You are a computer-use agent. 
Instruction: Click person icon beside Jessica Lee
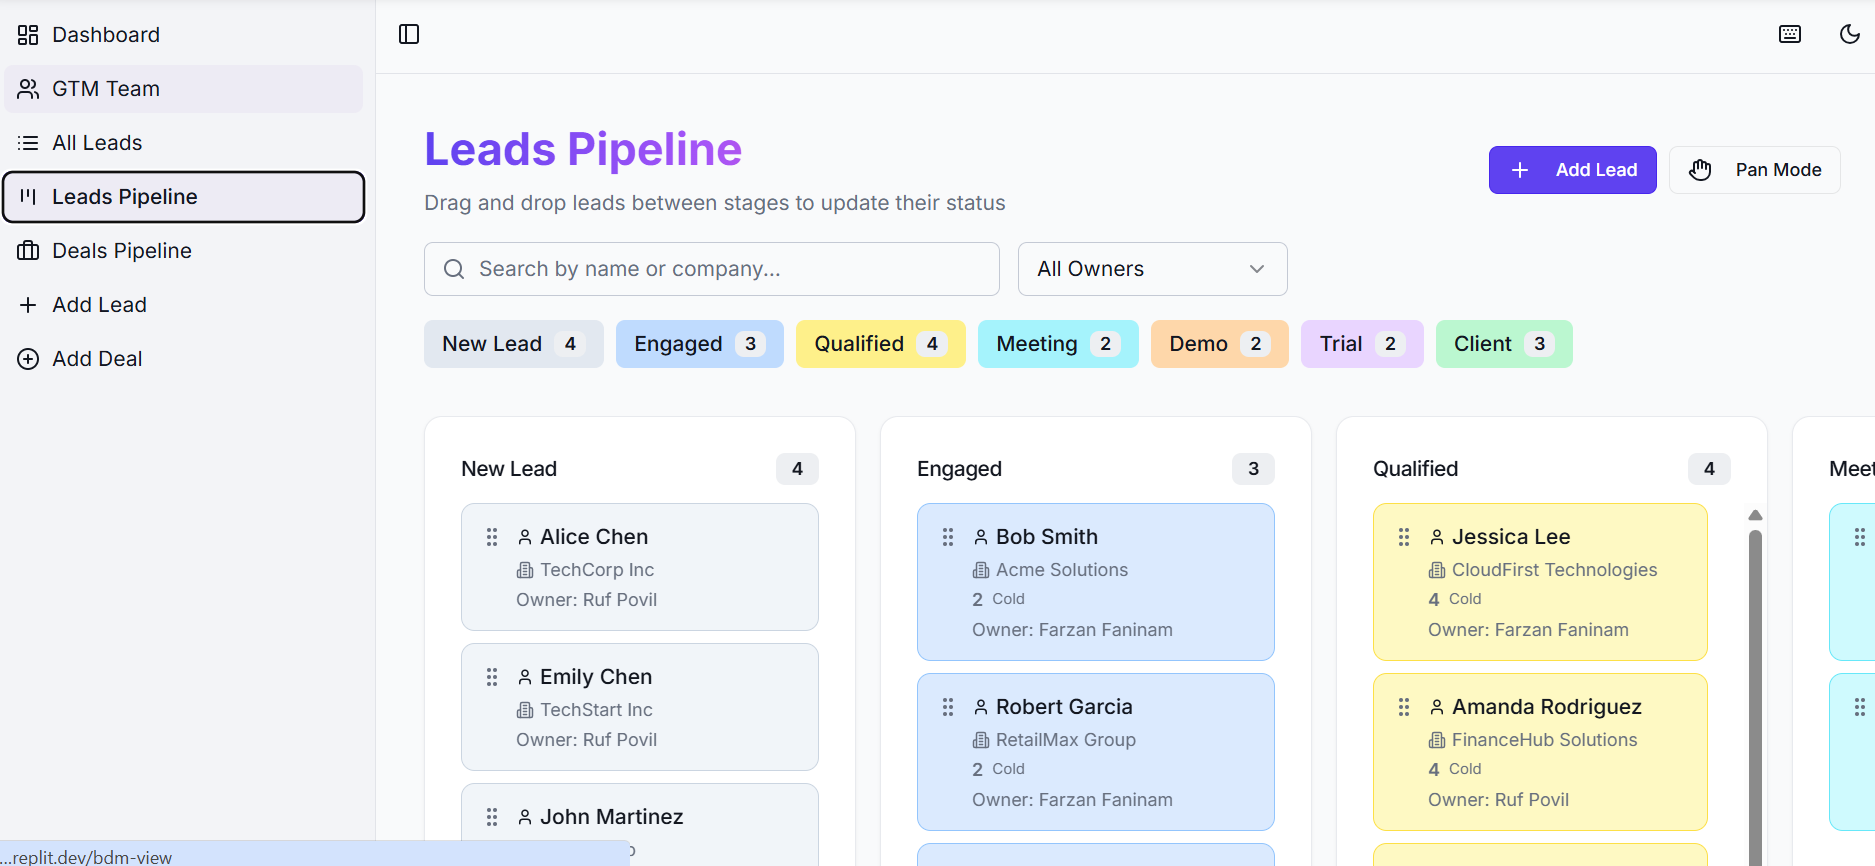click(x=1437, y=537)
